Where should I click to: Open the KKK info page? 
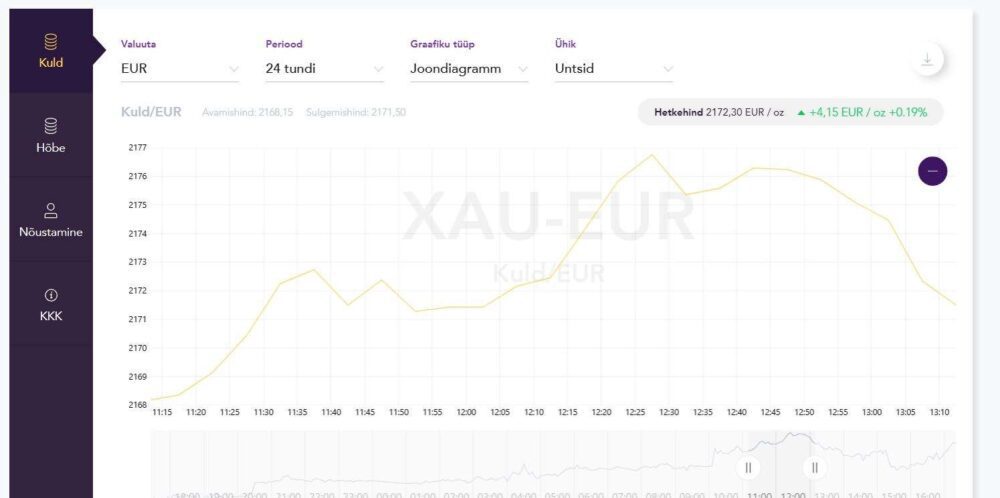click(x=50, y=305)
